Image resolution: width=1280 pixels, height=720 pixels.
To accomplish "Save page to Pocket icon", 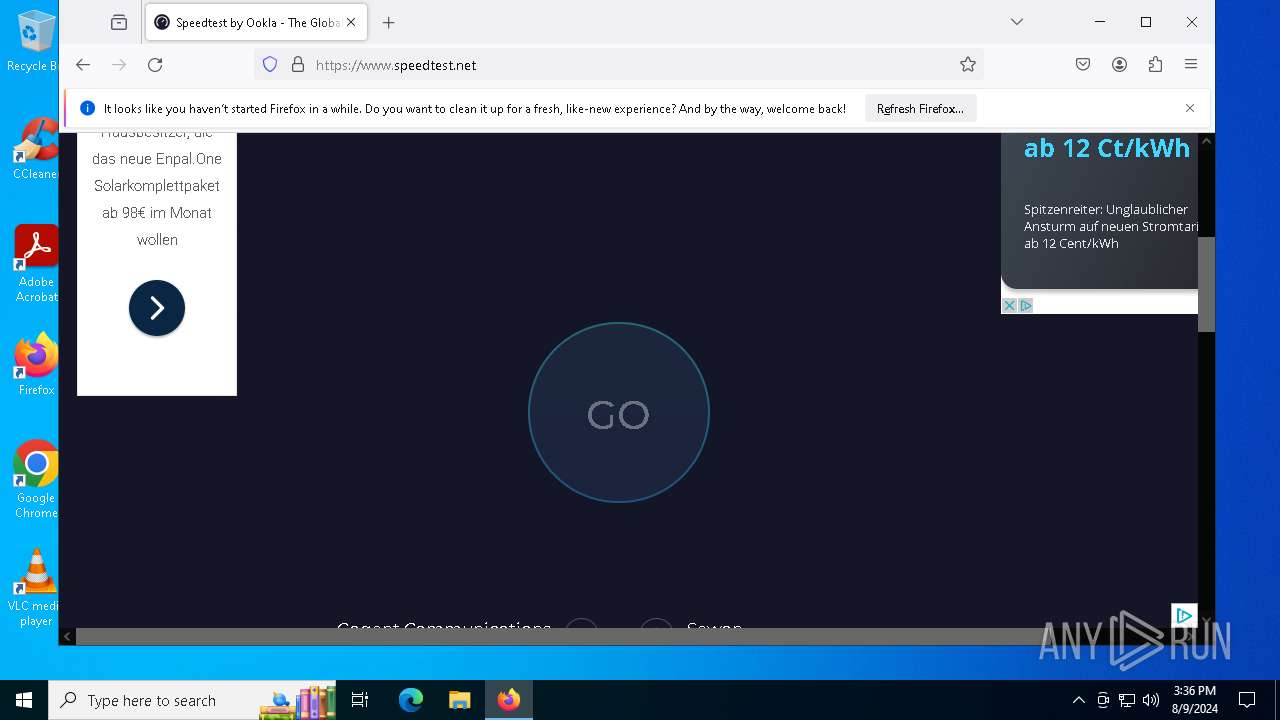I will pos(1083,65).
